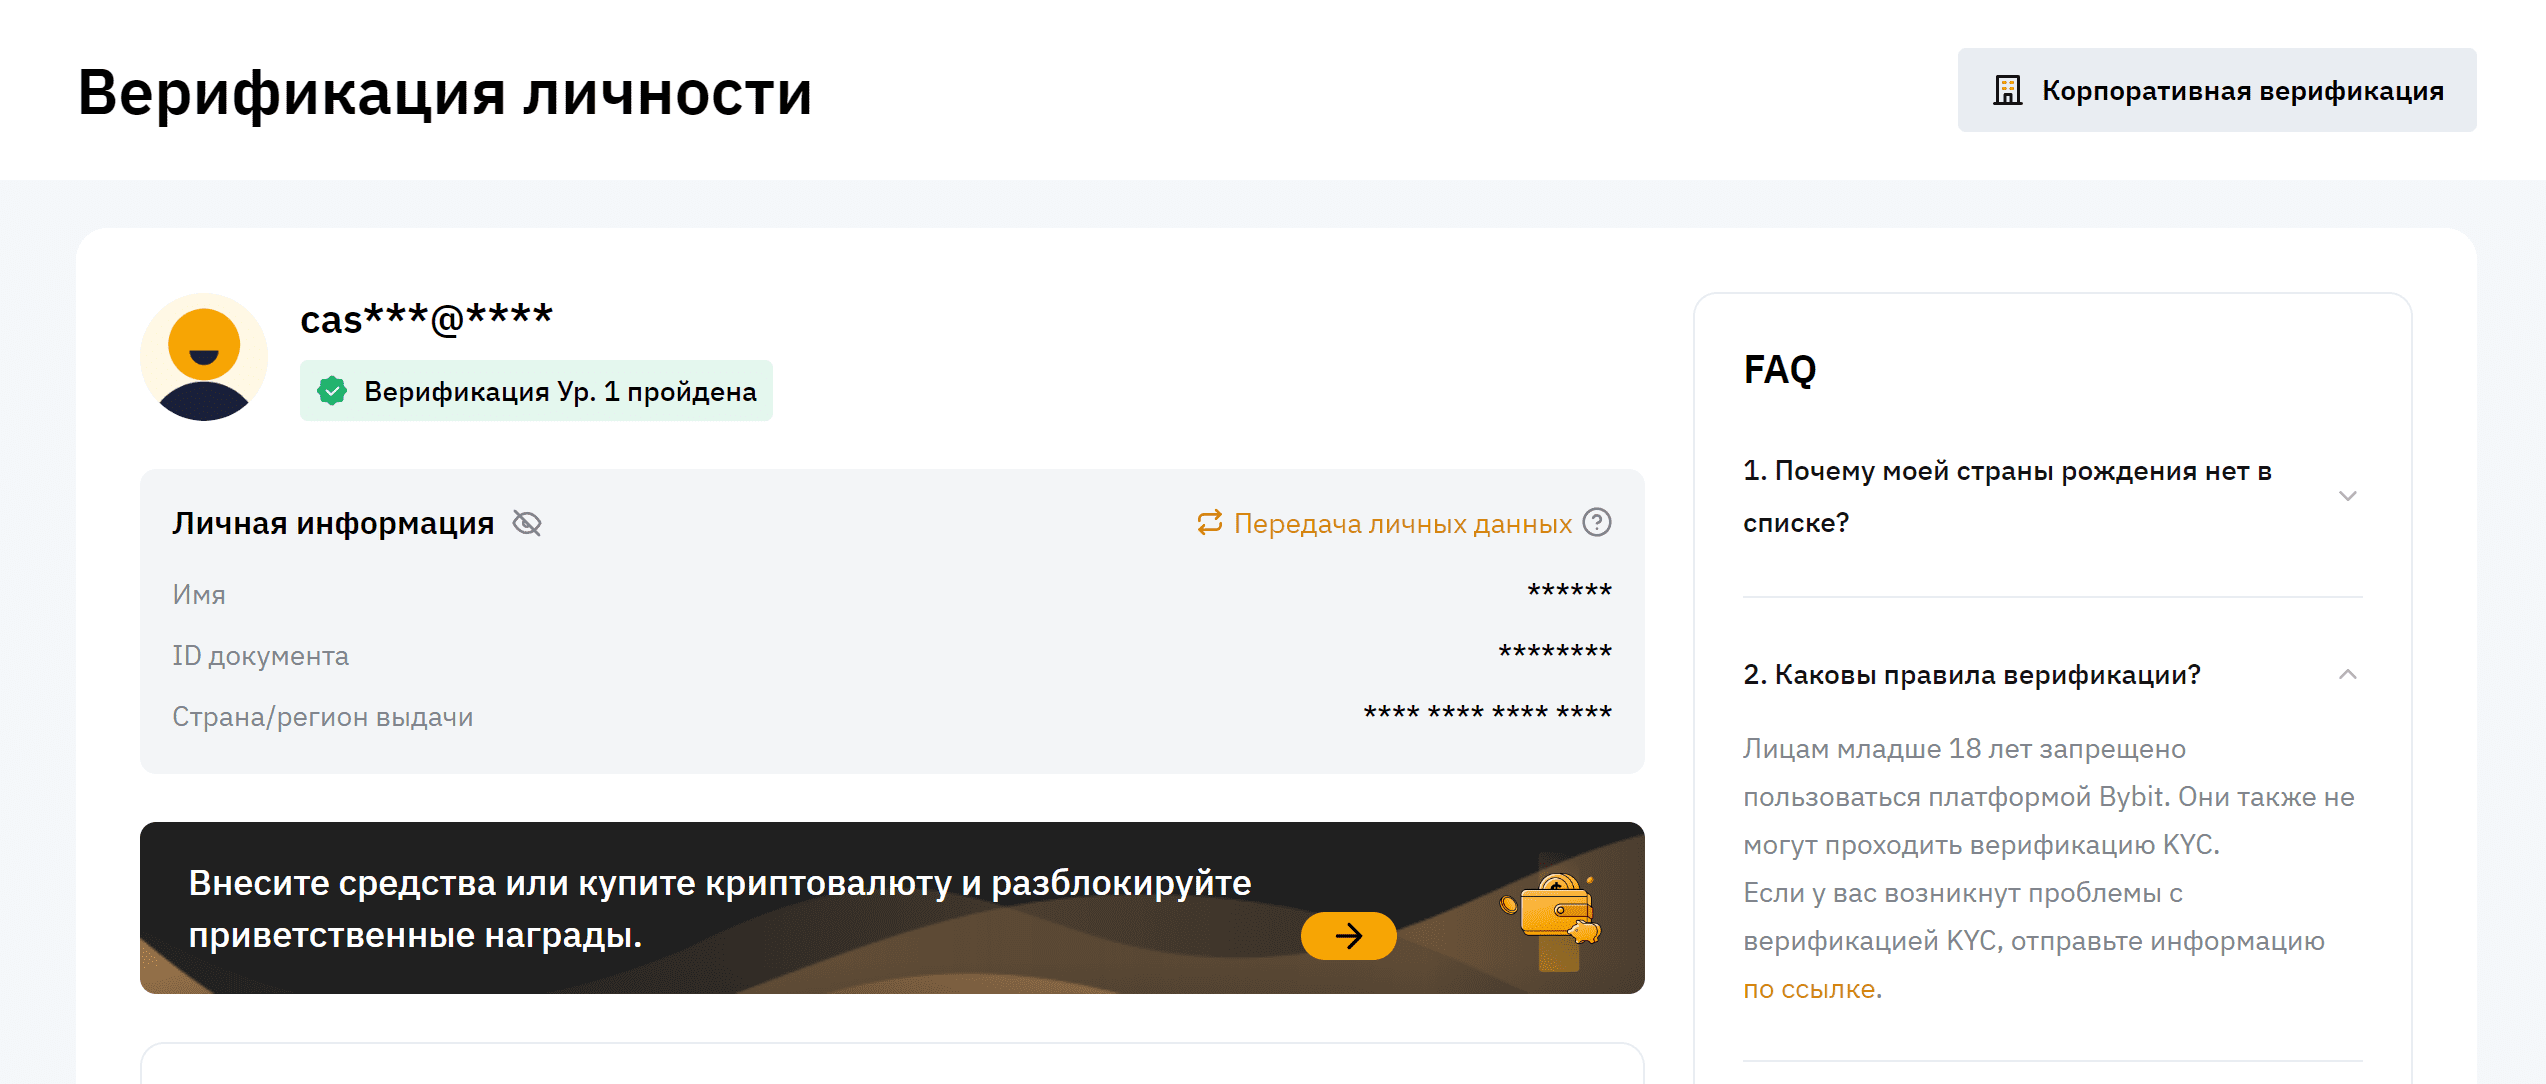
Task: Click the masked Имя value
Action: point(1569,591)
